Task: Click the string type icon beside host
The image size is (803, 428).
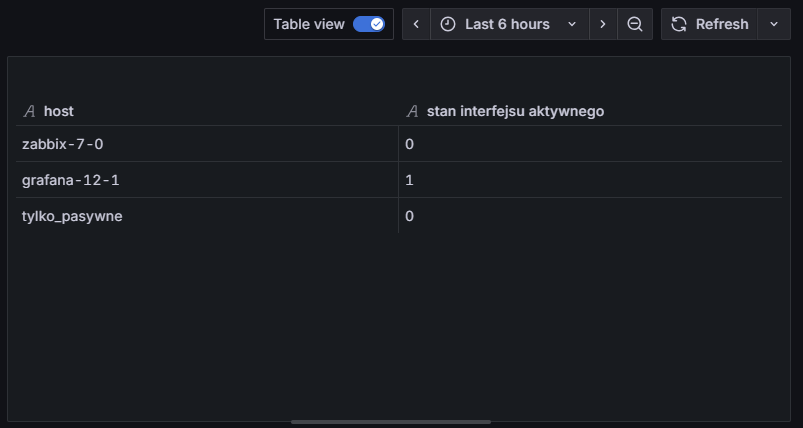Action: [29, 111]
